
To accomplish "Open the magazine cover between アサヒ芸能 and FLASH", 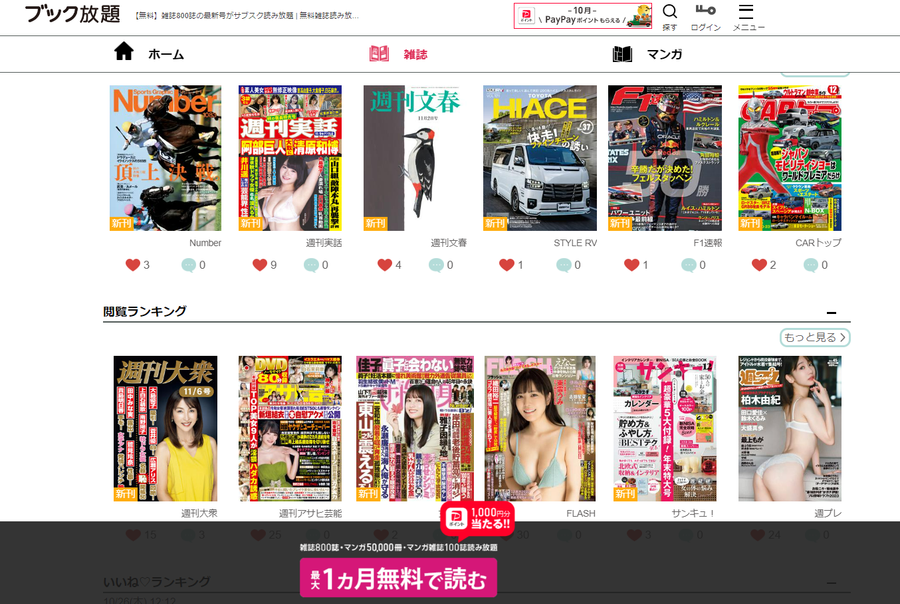I will click(415, 428).
